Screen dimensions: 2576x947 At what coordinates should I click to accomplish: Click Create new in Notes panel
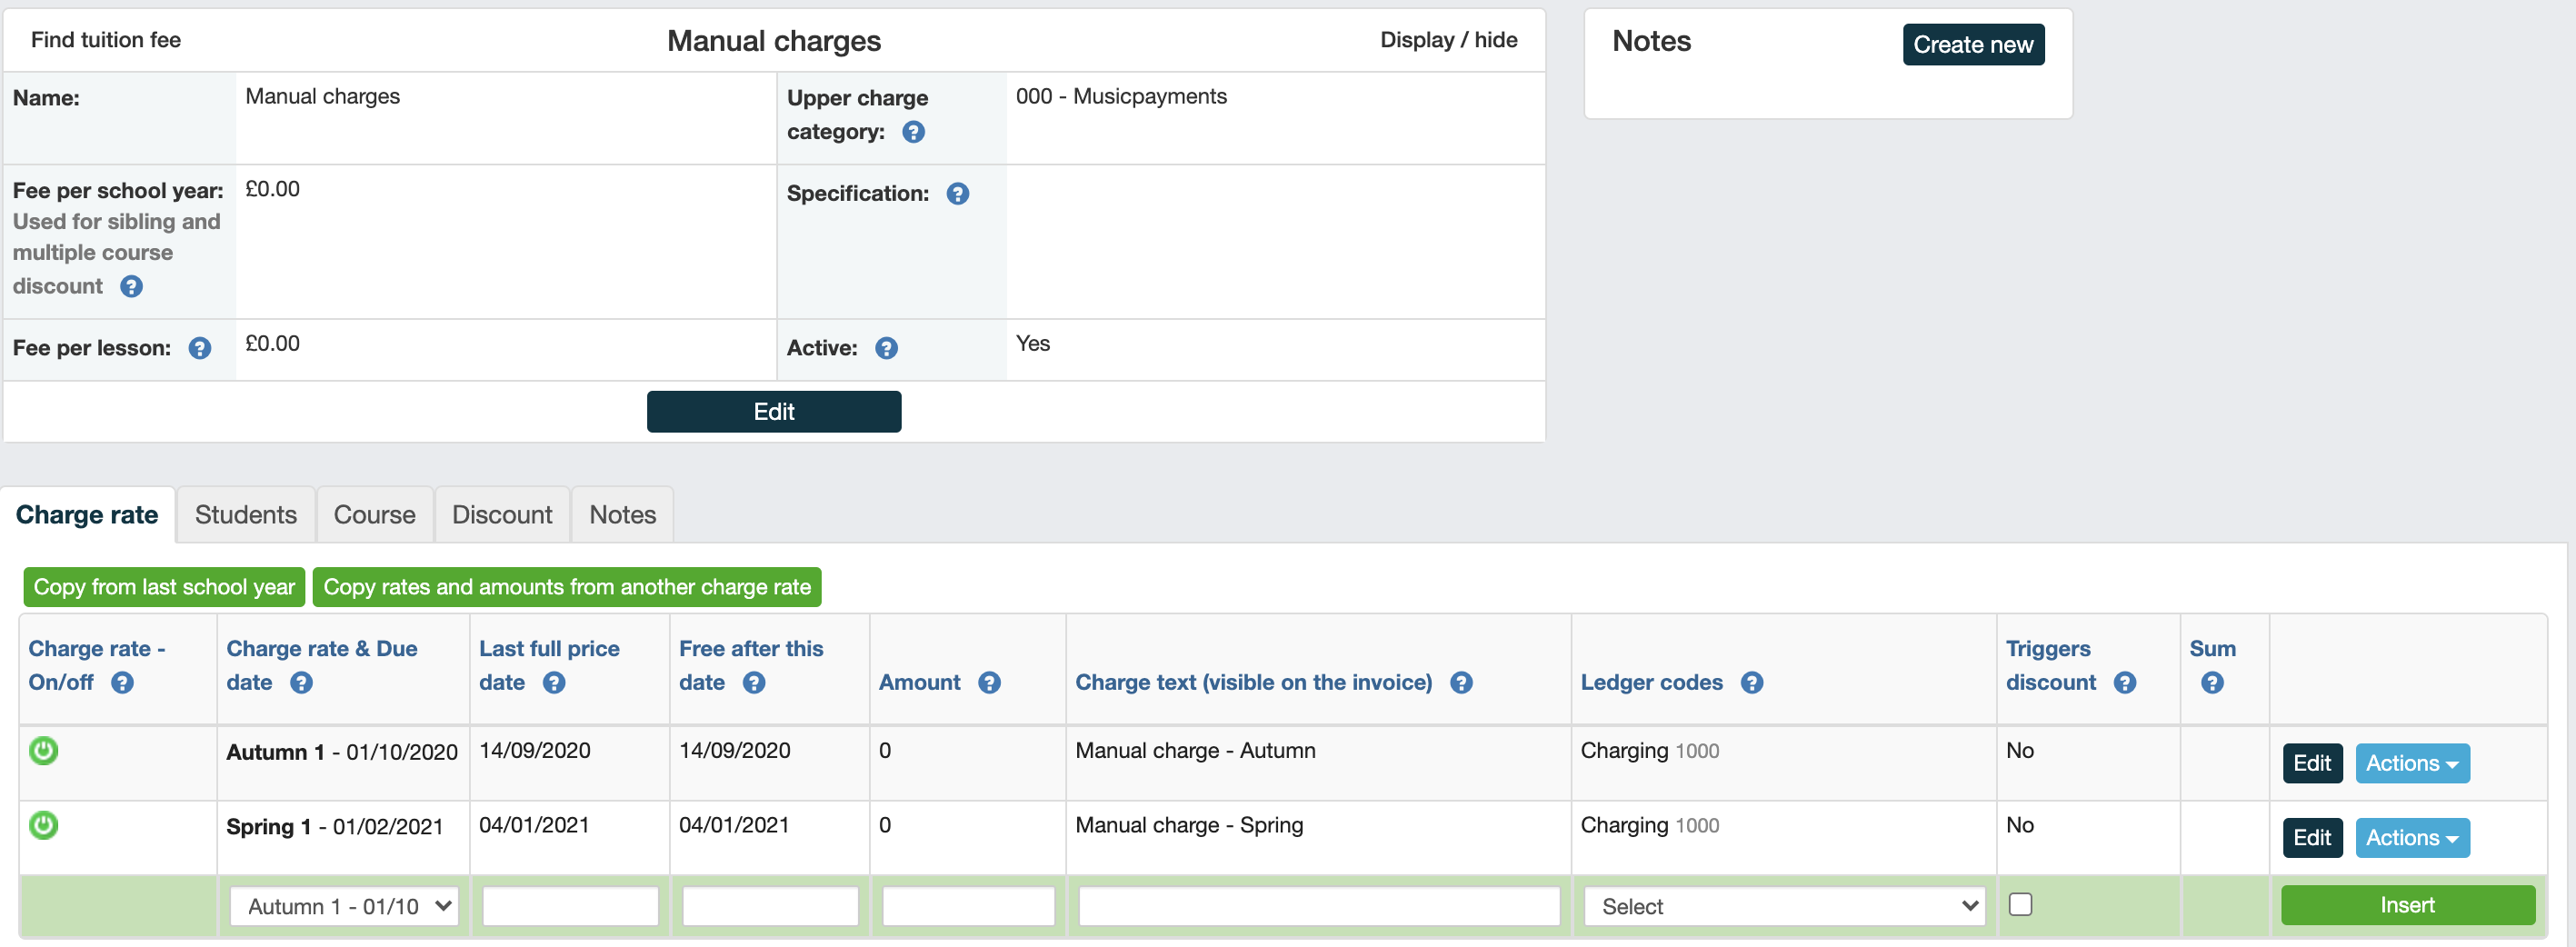tap(1972, 45)
